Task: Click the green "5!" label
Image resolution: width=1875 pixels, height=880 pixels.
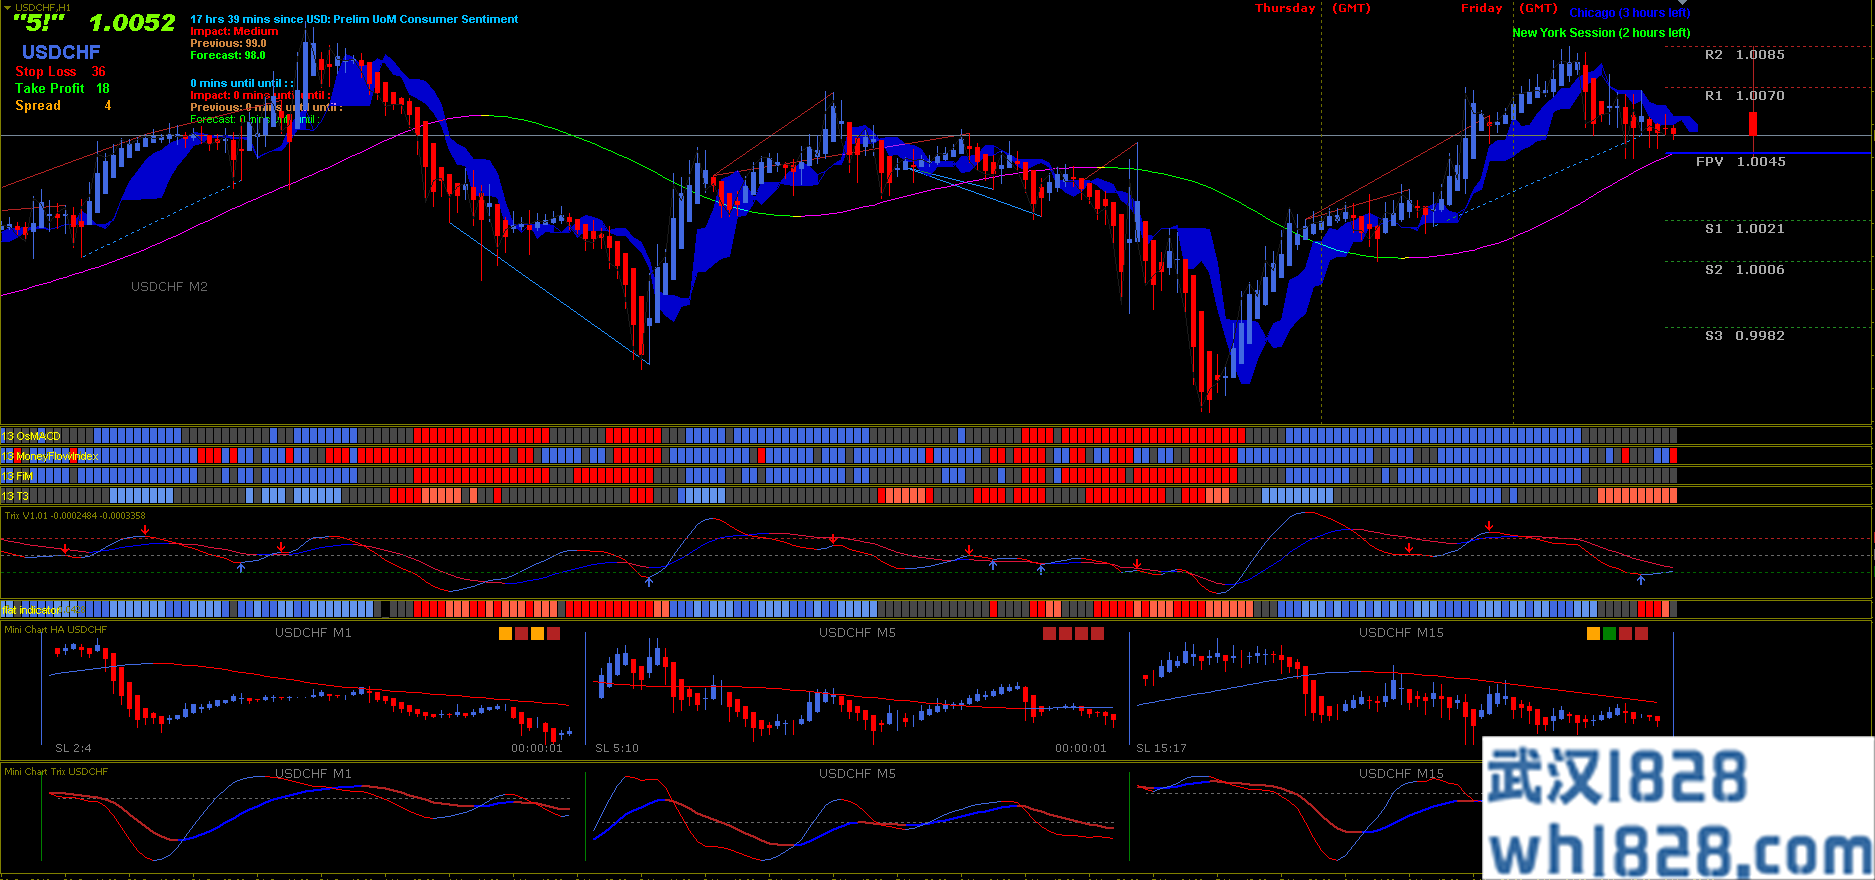Action: tap(39, 23)
